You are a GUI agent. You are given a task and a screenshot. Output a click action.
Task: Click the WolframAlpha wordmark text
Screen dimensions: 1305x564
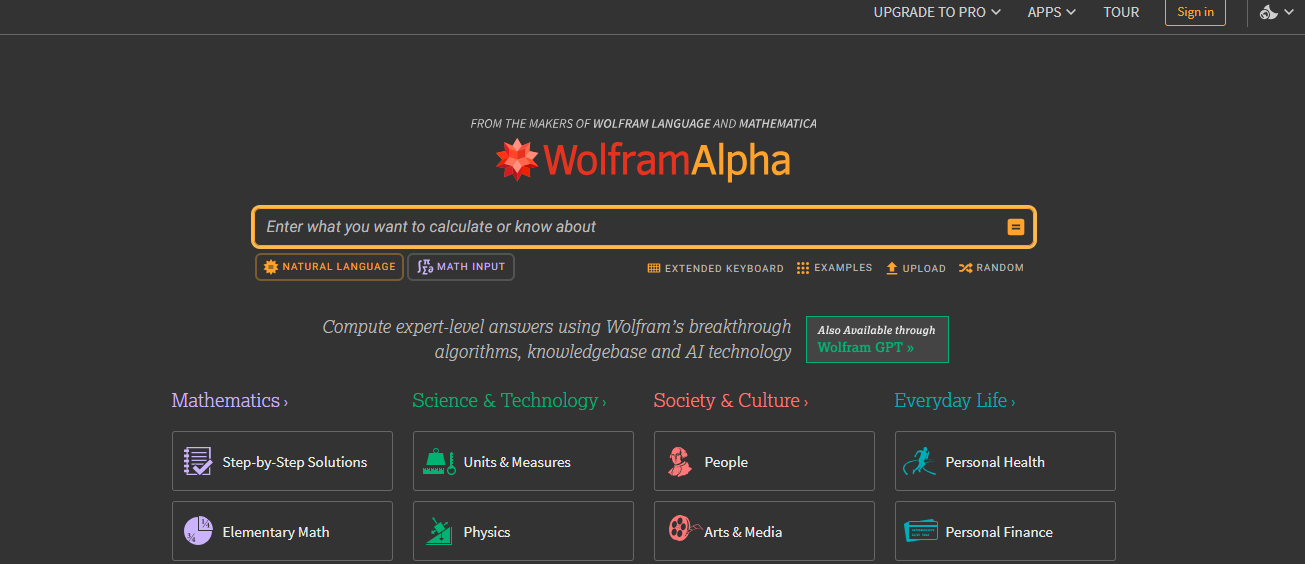click(667, 160)
